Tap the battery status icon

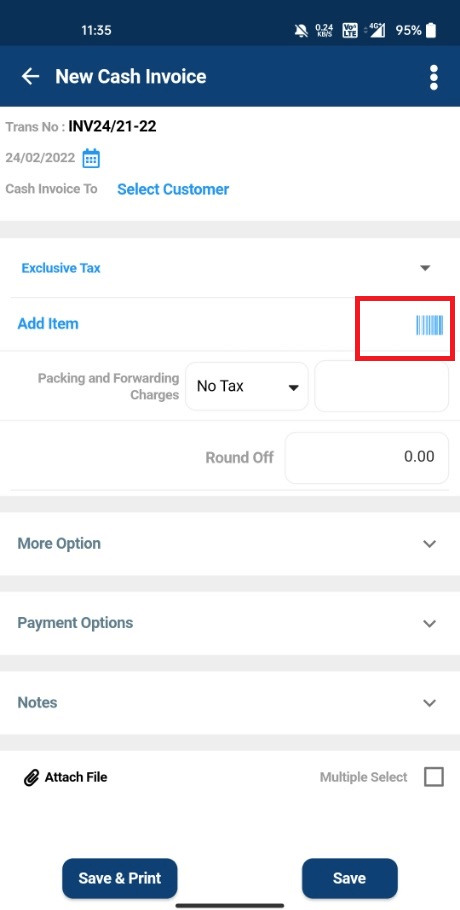coord(431,30)
